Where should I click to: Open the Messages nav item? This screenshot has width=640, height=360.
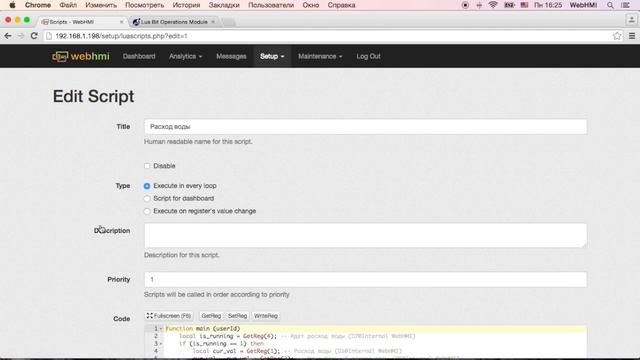[x=231, y=56]
